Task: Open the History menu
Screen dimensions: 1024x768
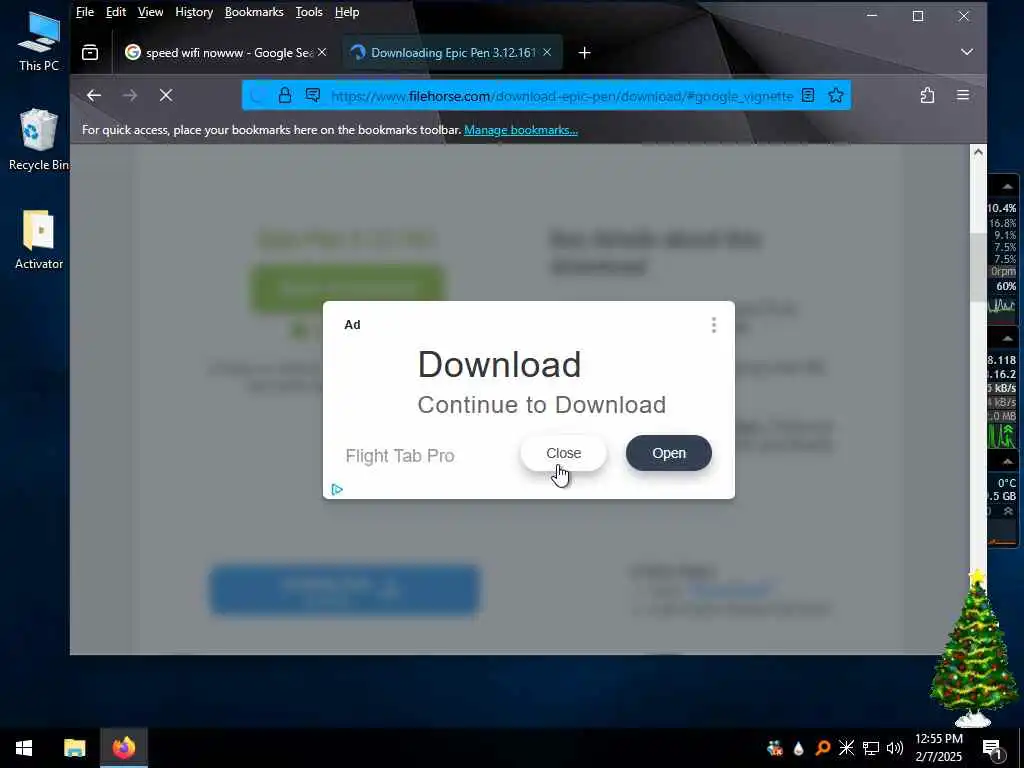Action: click(x=194, y=12)
